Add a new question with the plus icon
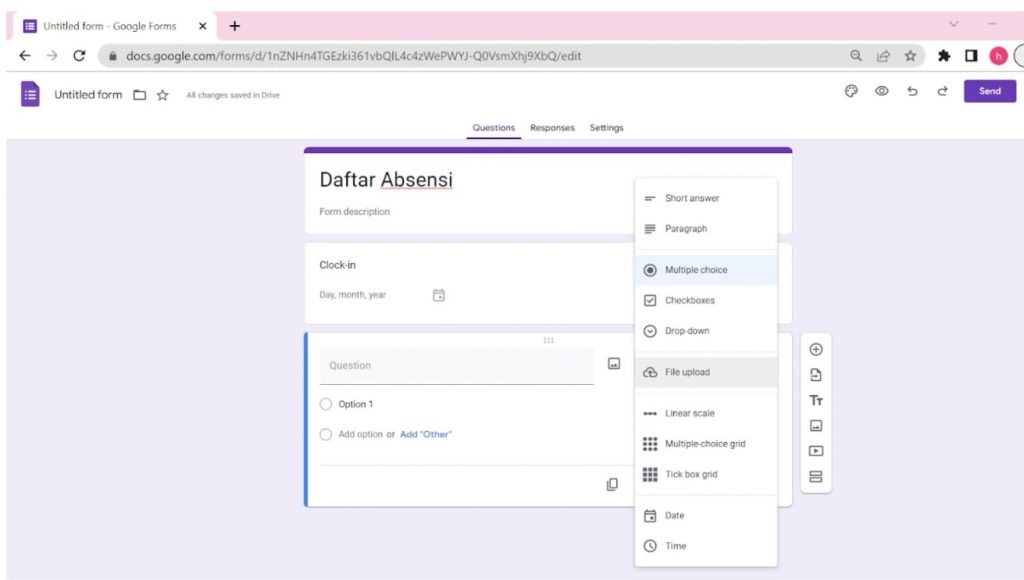The height and width of the screenshot is (580, 1024). pos(816,349)
